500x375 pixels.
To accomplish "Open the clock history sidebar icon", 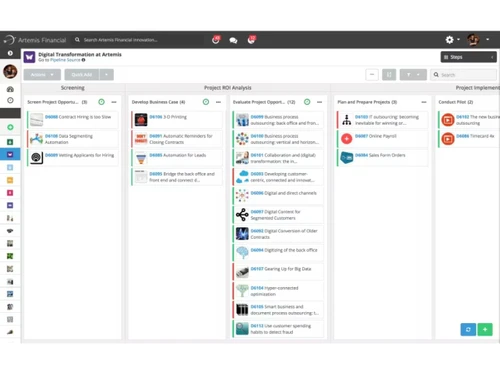I will point(10,100).
